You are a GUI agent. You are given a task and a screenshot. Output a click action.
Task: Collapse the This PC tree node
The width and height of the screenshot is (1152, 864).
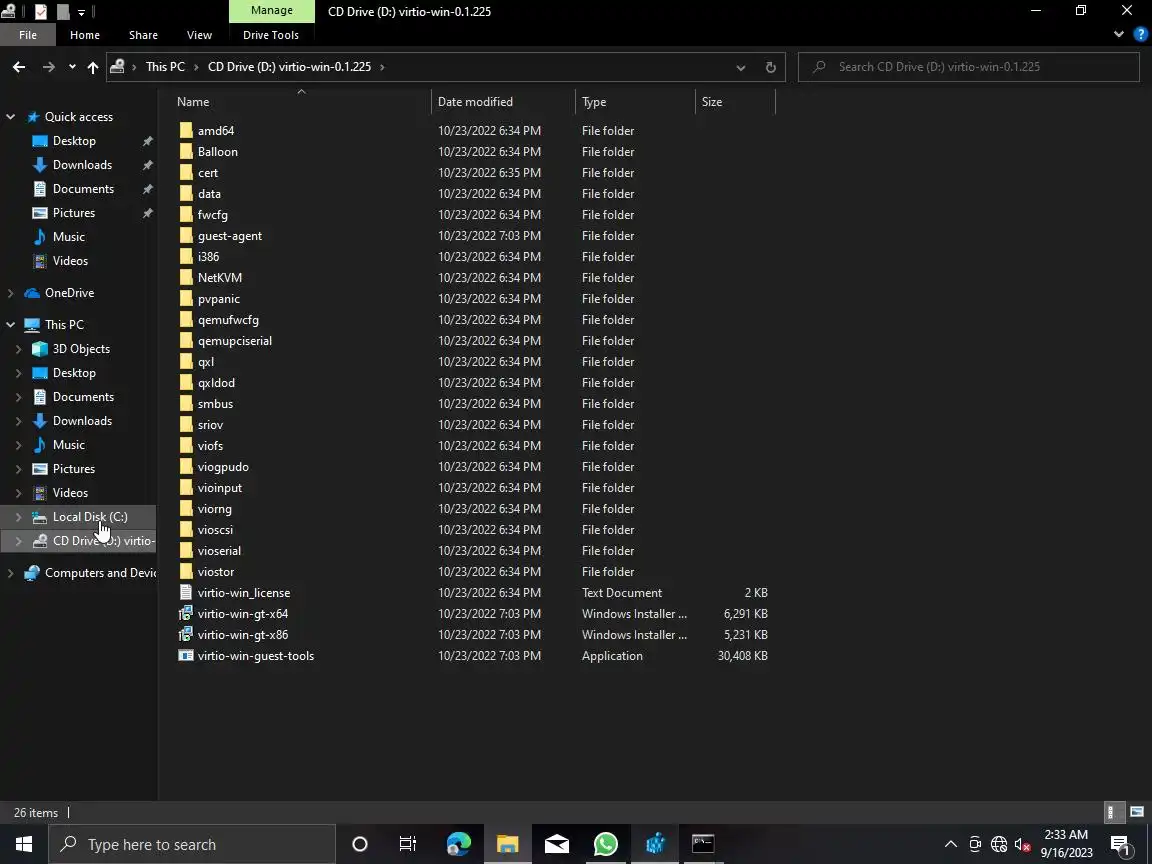[x=10, y=325]
